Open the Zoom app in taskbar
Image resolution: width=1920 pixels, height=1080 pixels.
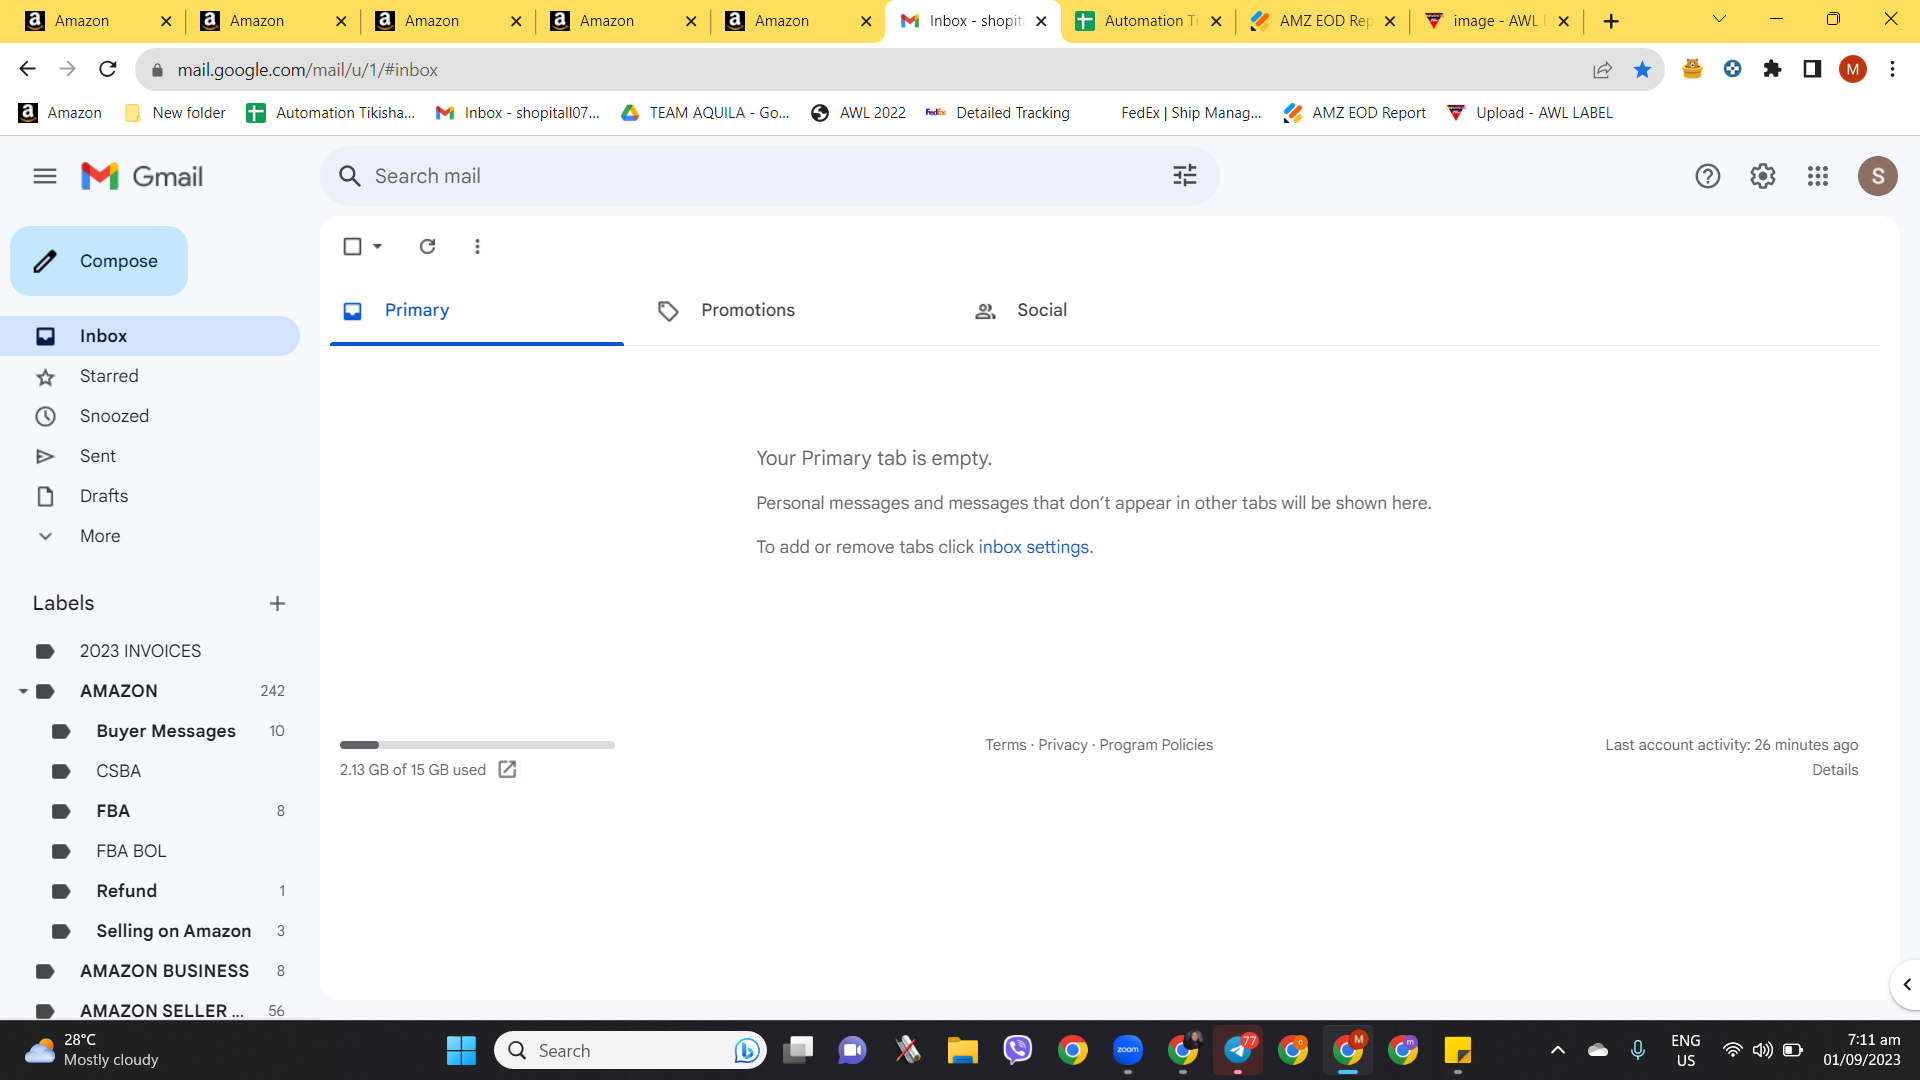[x=1128, y=1050]
